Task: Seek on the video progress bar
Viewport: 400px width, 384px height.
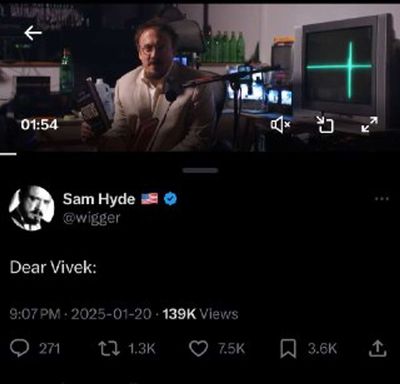Action: pyautogui.click(x=200, y=154)
